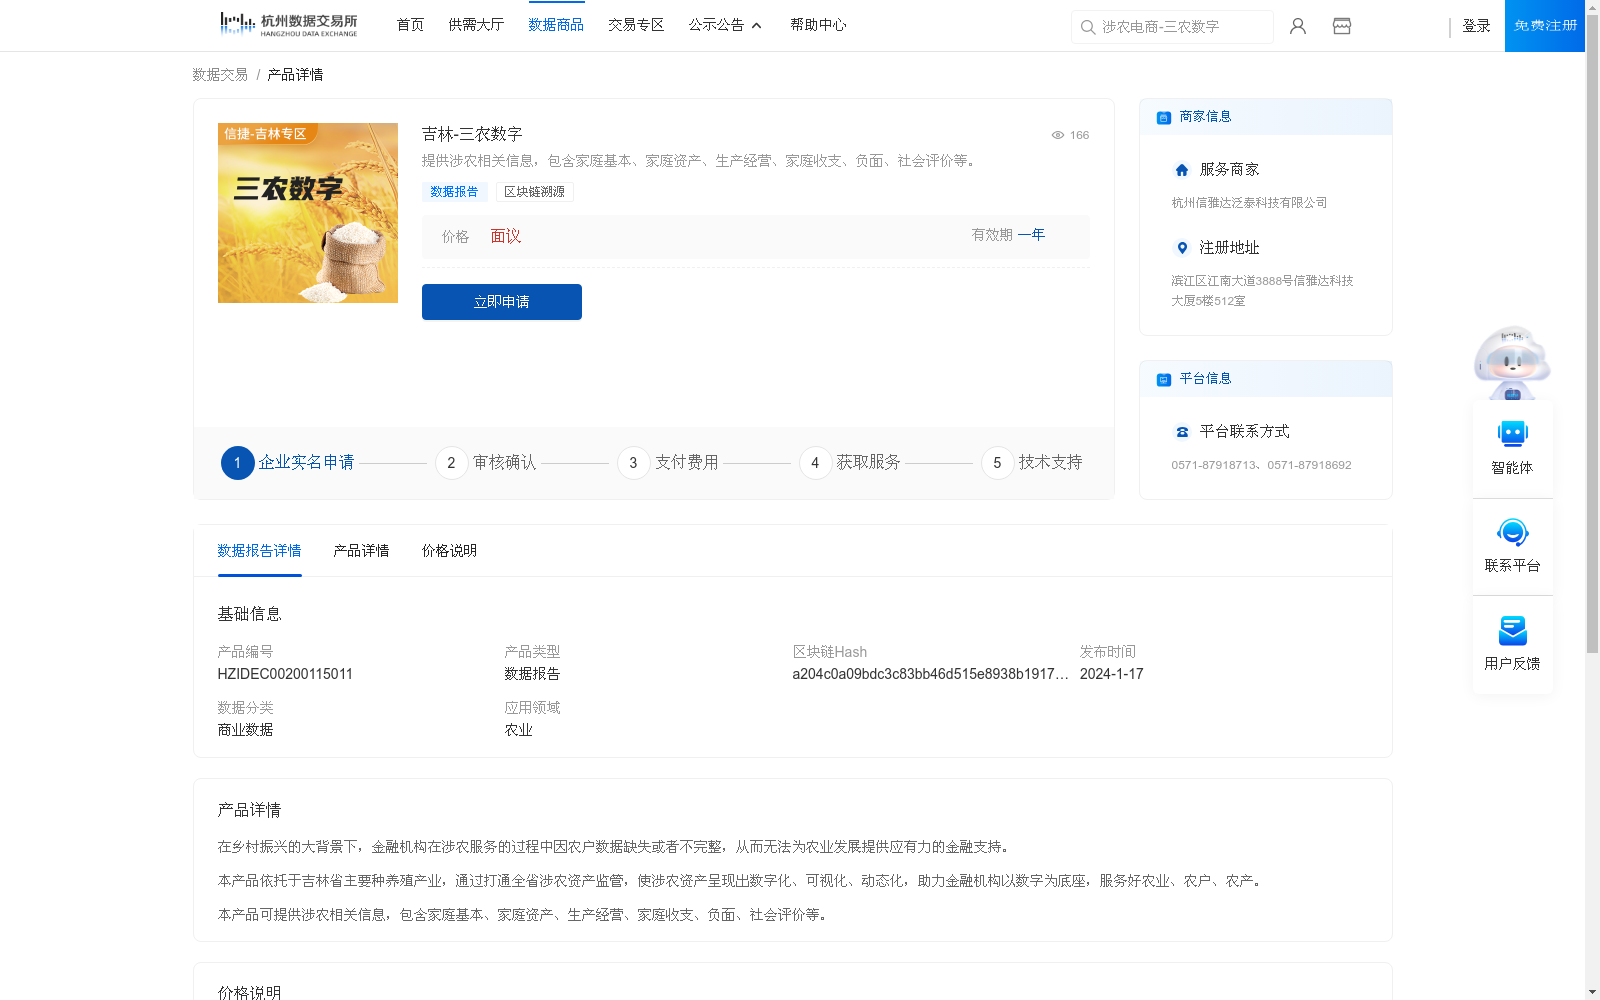1600x1000 pixels.
Task: Click the publish date 2024-1-17
Action: pyautogui.click(x=1111, y=674)
